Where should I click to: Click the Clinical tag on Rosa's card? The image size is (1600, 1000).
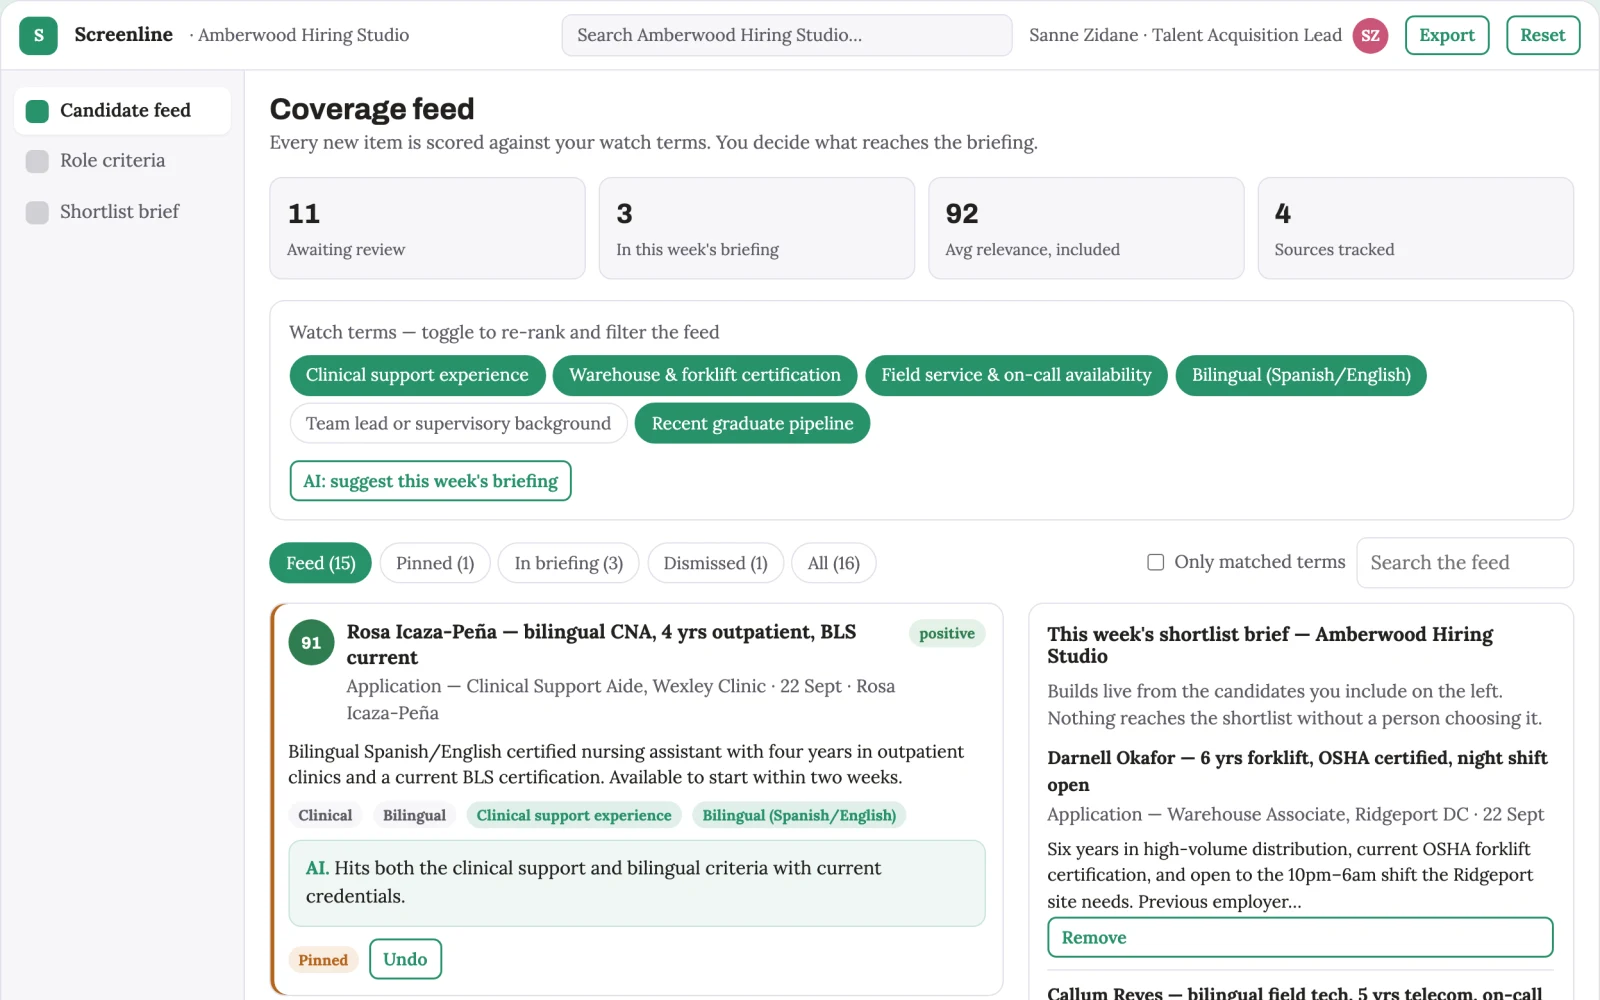coord(325,815)
